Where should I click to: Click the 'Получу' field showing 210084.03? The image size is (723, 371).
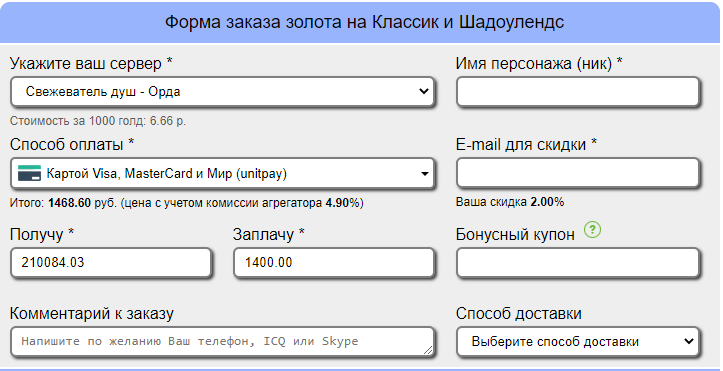111,263
